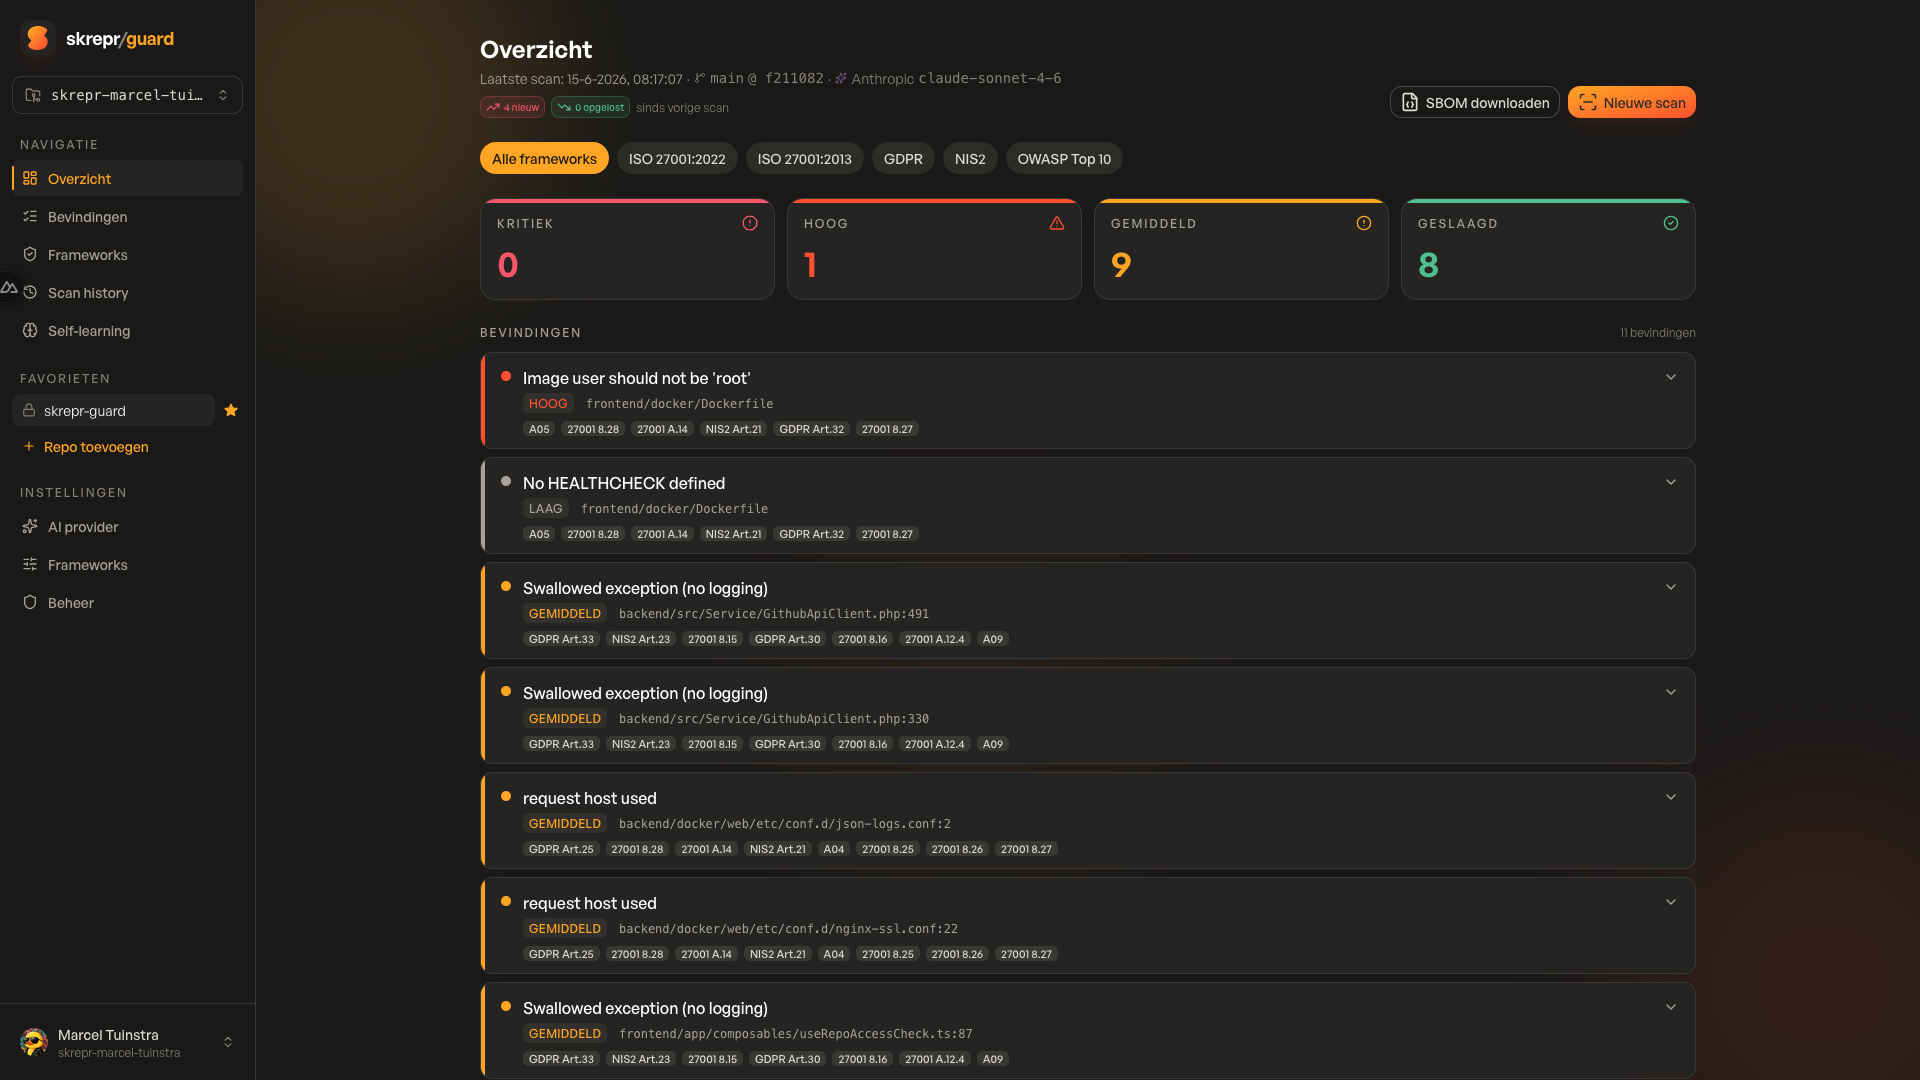Click GDPR Art.32 tag on root finding
This screenshot has width=1920, height=1080.
pyautogui.click(x=811, y=429)
